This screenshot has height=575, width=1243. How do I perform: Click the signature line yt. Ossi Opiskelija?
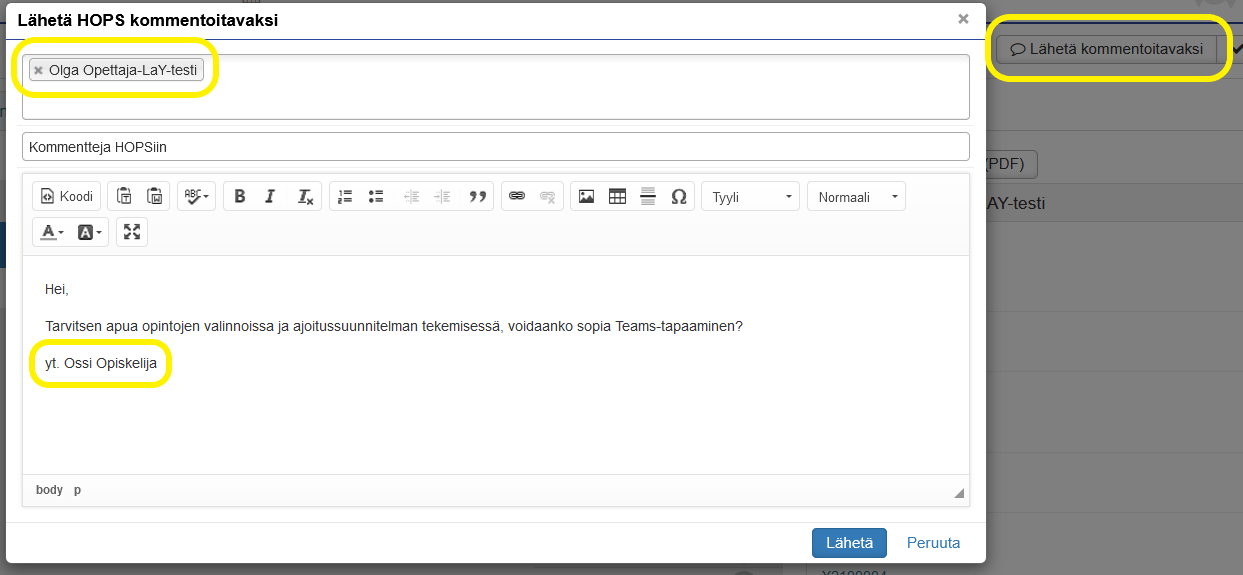[x=101, y=364]
